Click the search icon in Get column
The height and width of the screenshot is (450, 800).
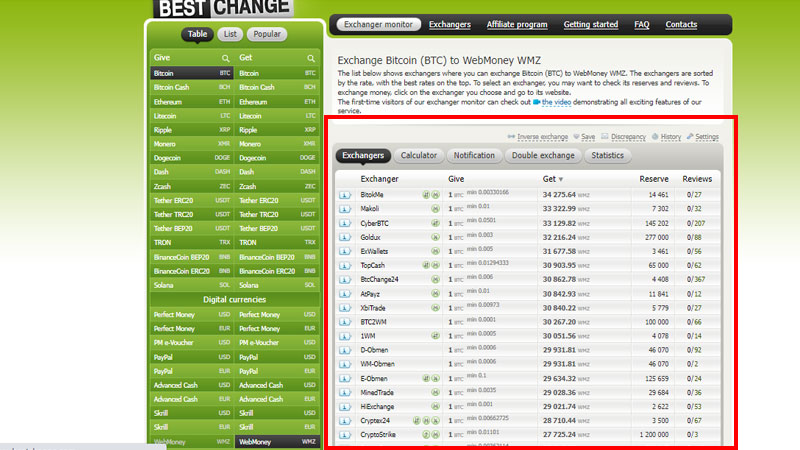pos(311,58)
